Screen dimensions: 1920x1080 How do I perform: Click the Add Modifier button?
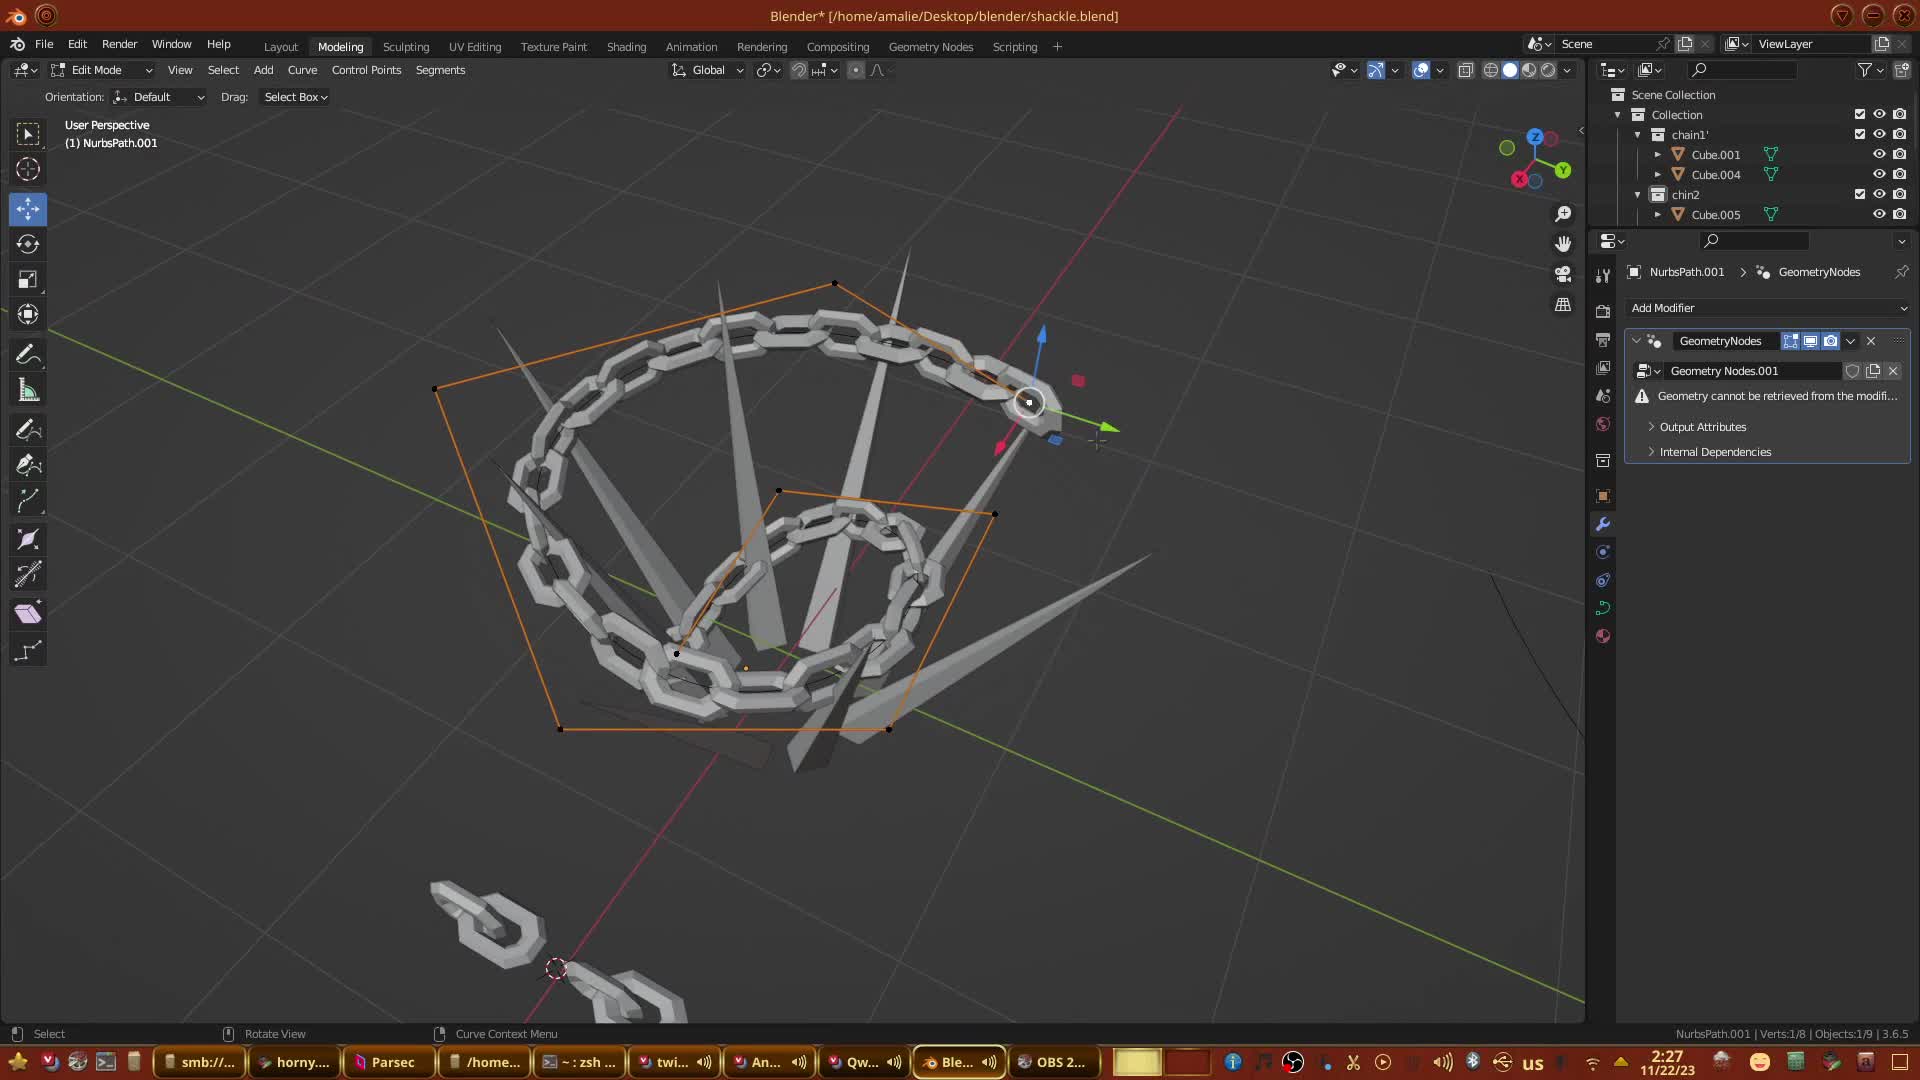[1767, 308]
